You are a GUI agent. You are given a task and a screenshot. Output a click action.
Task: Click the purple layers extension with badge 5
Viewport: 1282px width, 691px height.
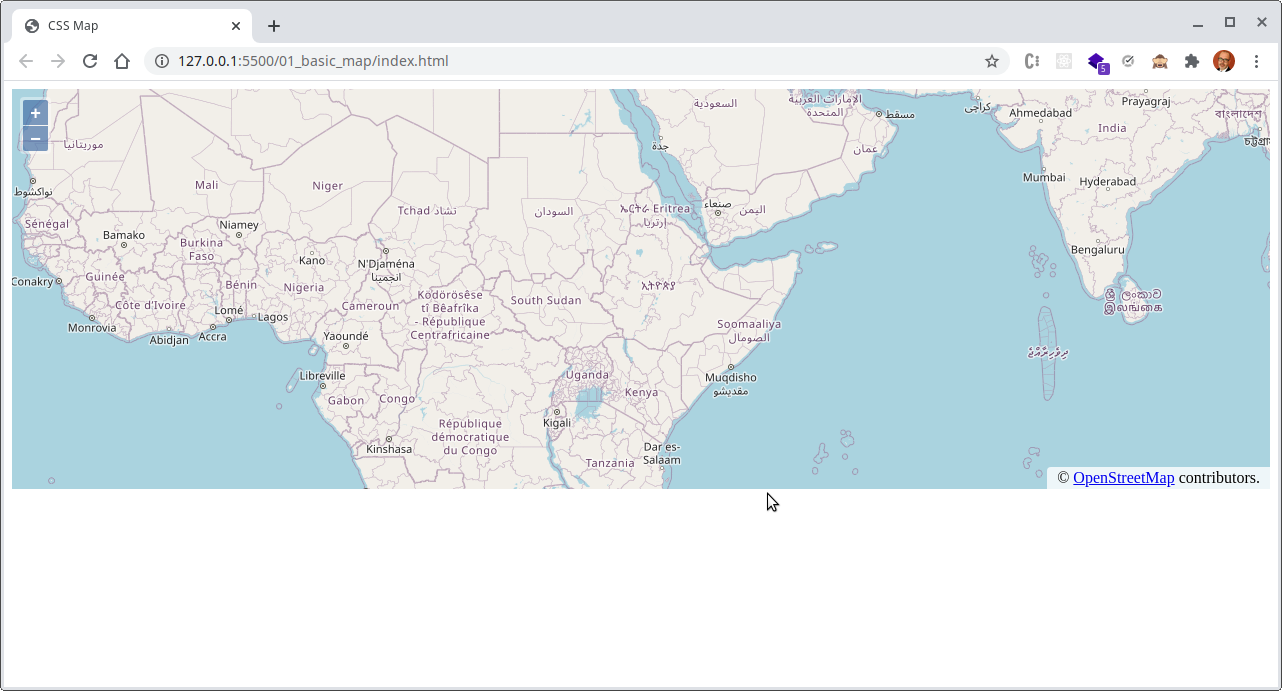(1096, 61)
